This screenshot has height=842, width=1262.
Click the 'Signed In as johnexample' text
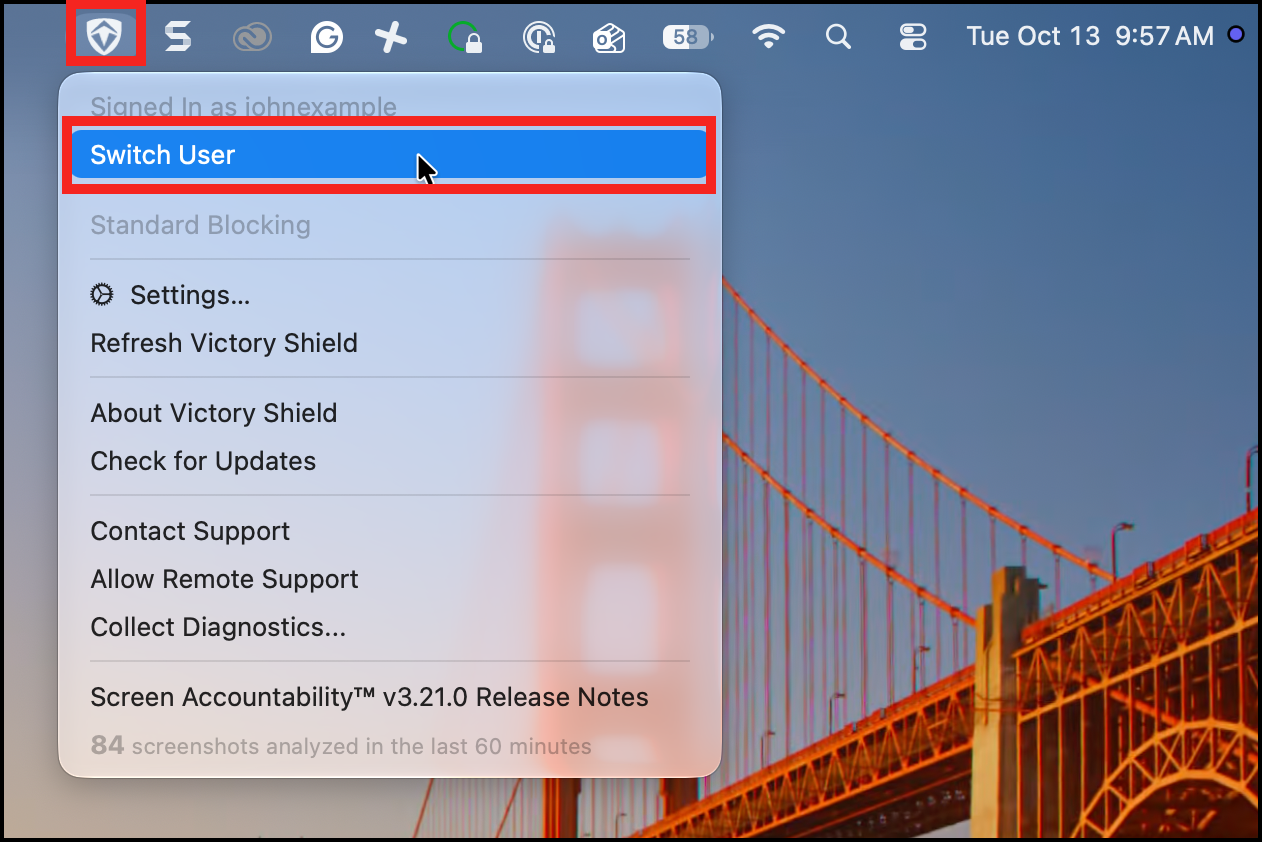[243, 107]
